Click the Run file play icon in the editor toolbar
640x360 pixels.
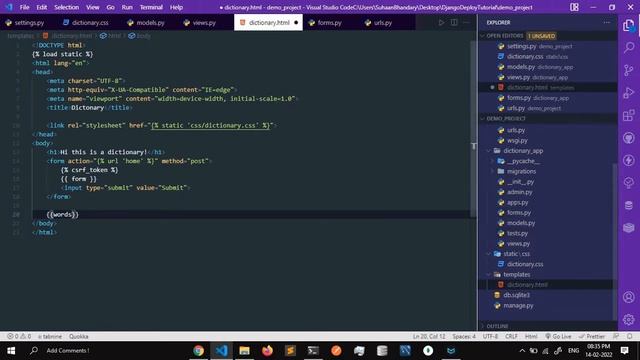pos(441,22)
